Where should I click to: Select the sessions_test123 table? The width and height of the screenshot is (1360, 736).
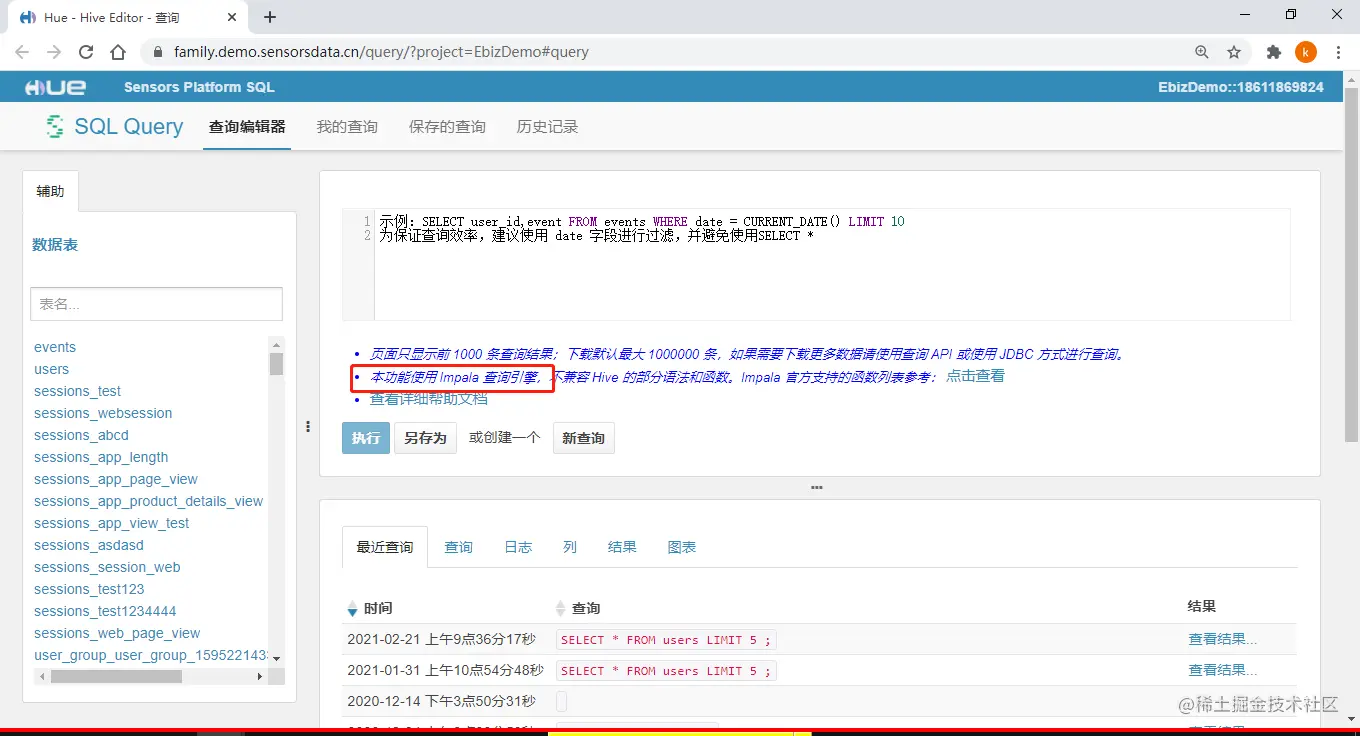[89, 589]
